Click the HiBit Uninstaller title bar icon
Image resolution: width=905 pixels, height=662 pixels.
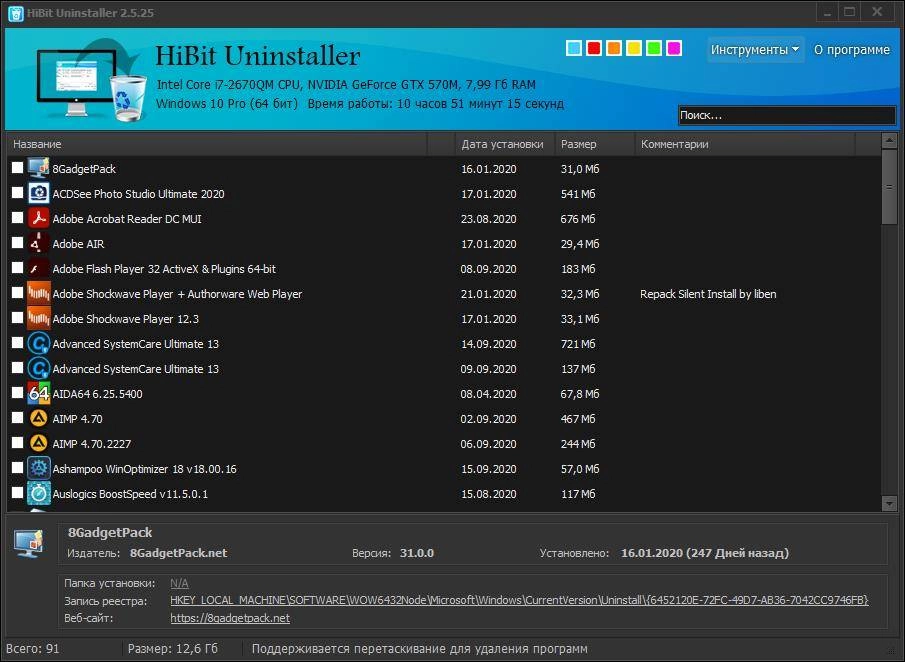(x=16, y=13)
